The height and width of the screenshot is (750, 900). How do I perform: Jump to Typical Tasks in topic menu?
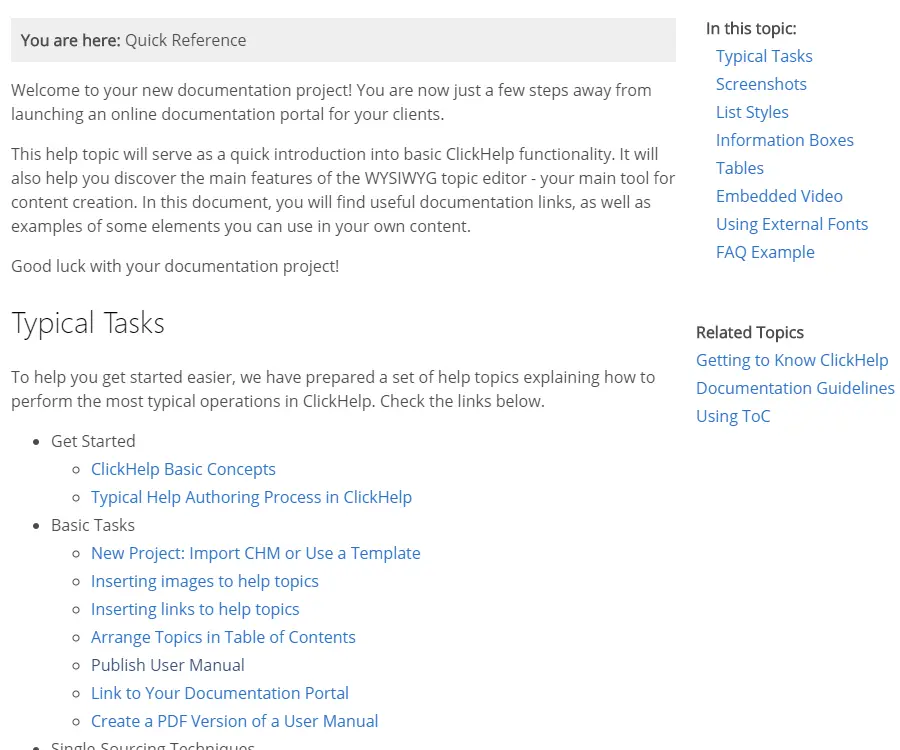764,56
